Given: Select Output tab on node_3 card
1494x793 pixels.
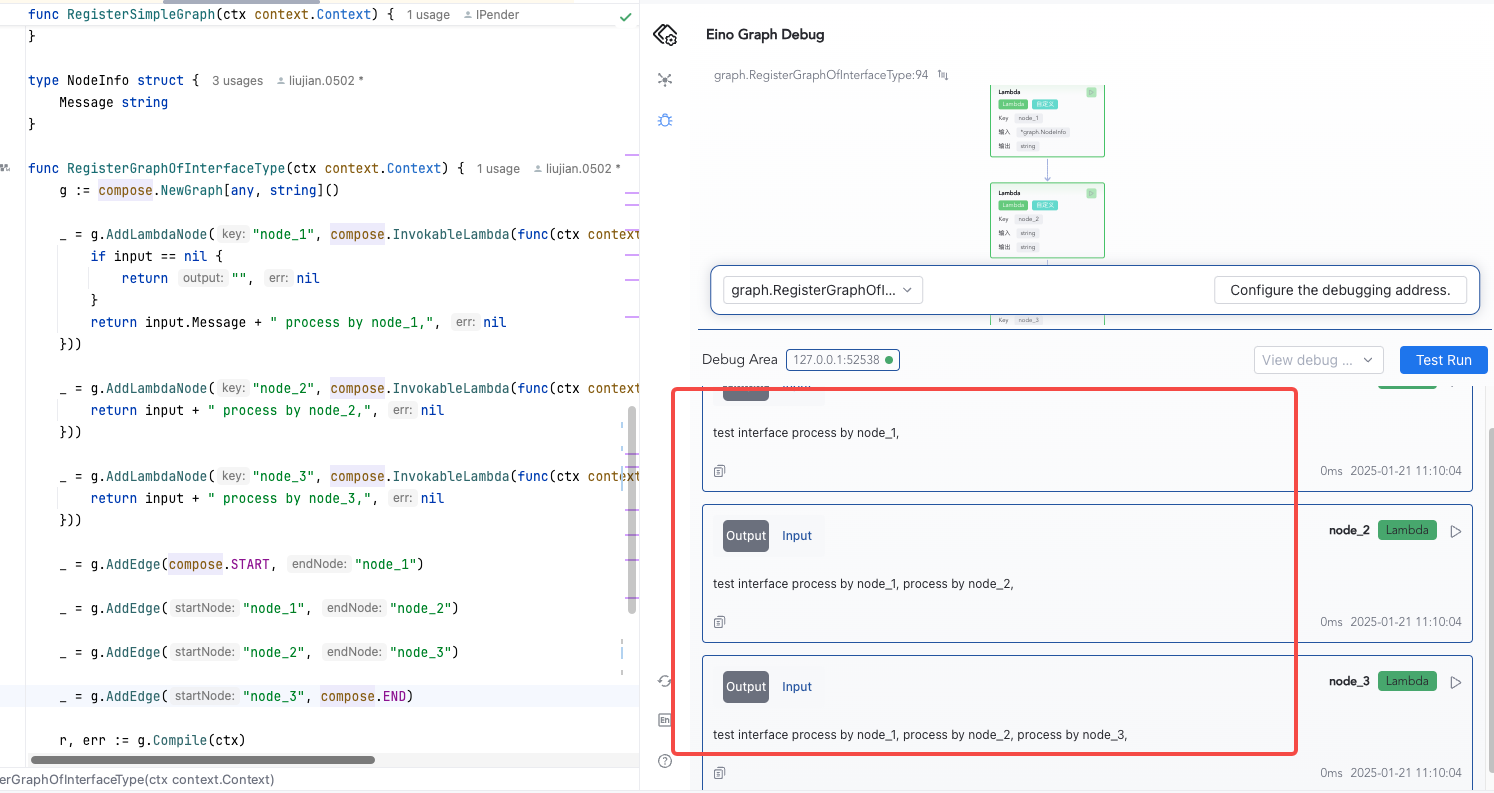Looking at the screenshot, I should (745, 687).
